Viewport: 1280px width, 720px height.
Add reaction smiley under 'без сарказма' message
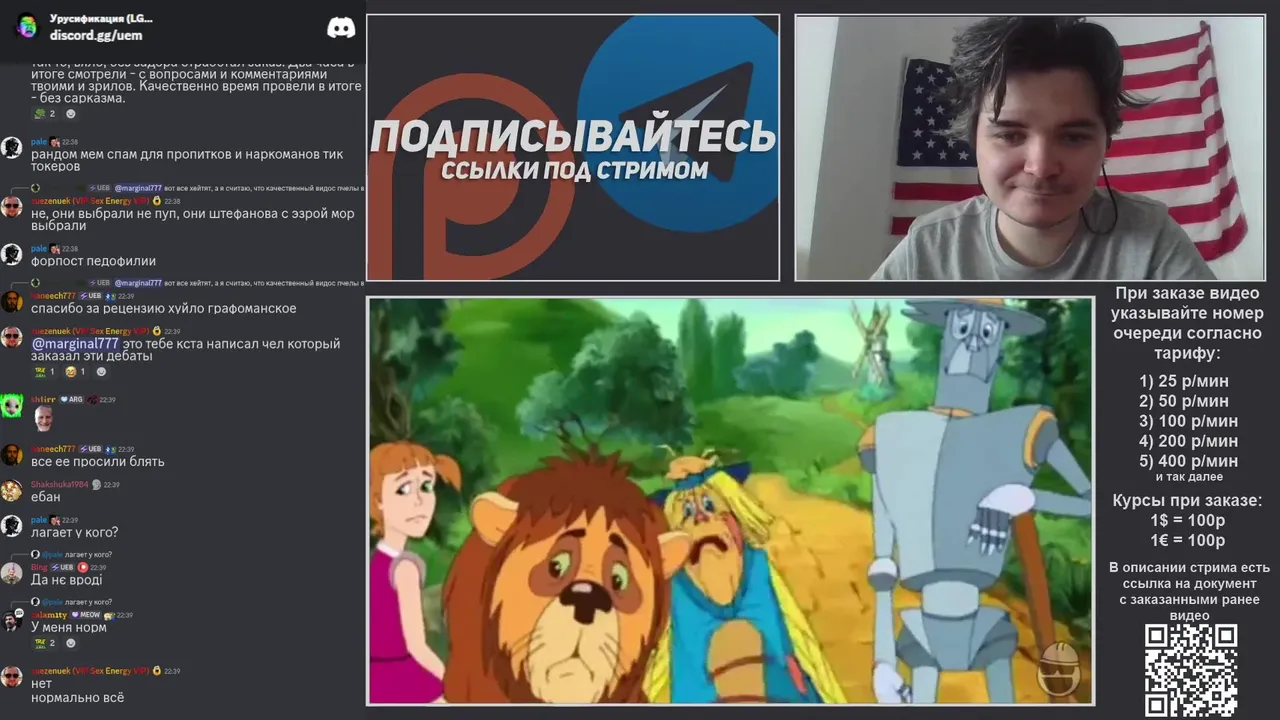click(x=71, y=114)
